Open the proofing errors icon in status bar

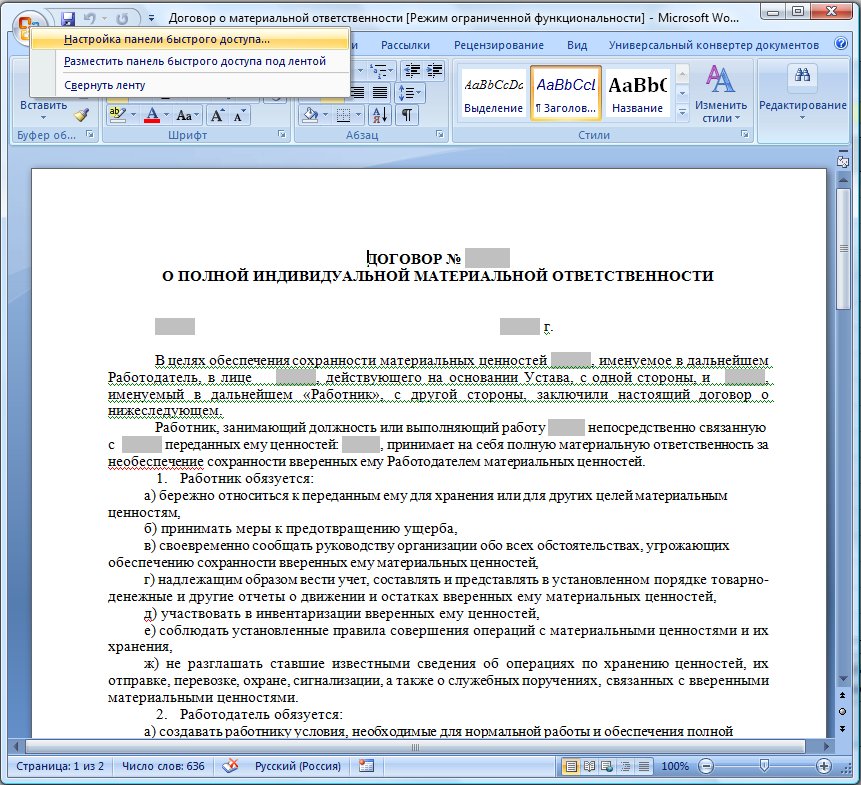(230, 765)
